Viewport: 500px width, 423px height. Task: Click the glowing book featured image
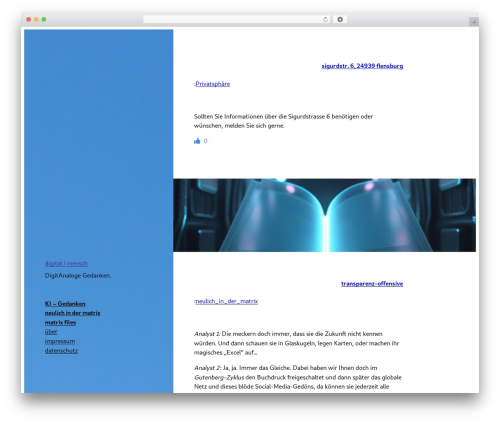[x=324, y=215]
